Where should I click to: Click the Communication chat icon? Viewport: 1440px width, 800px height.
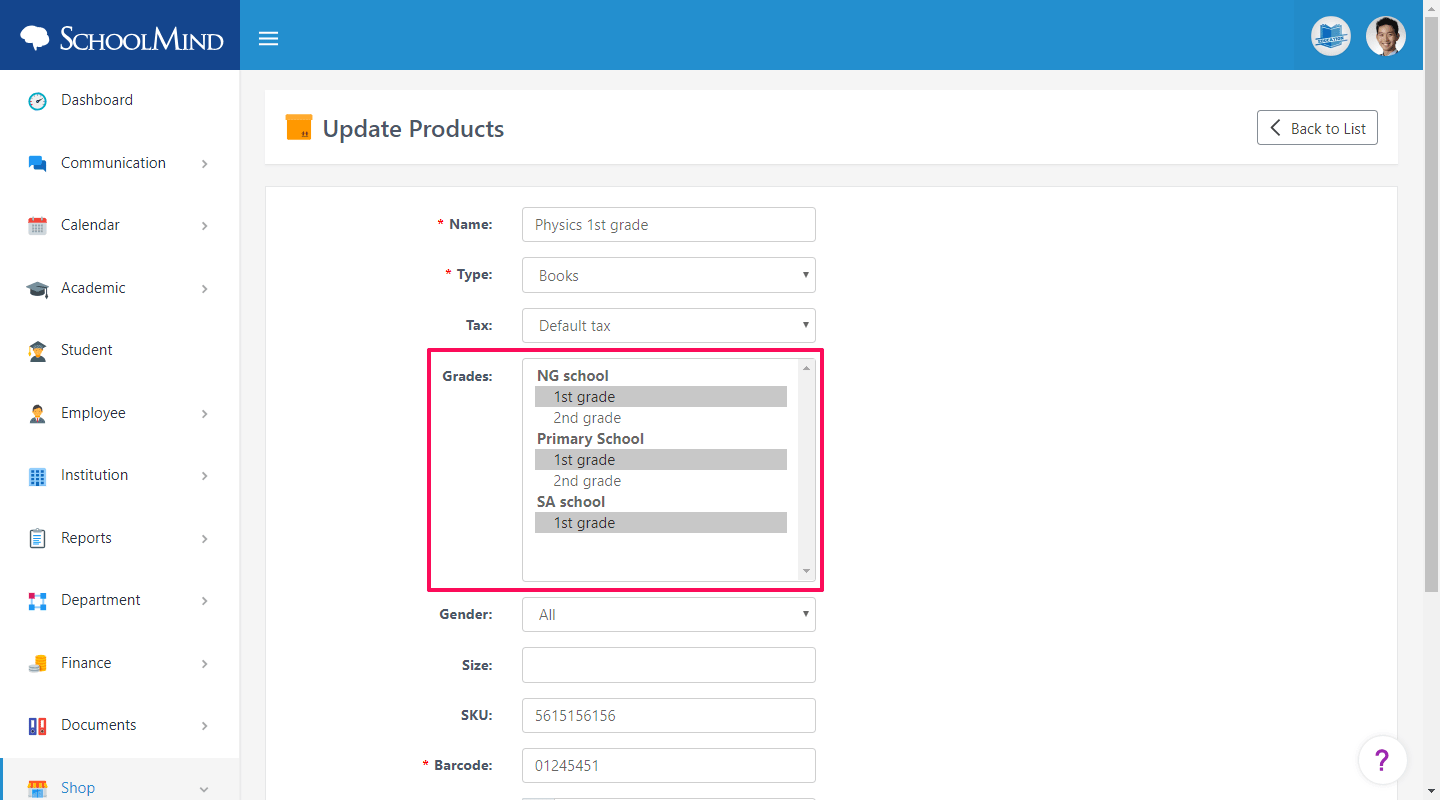tap(37, 163)
